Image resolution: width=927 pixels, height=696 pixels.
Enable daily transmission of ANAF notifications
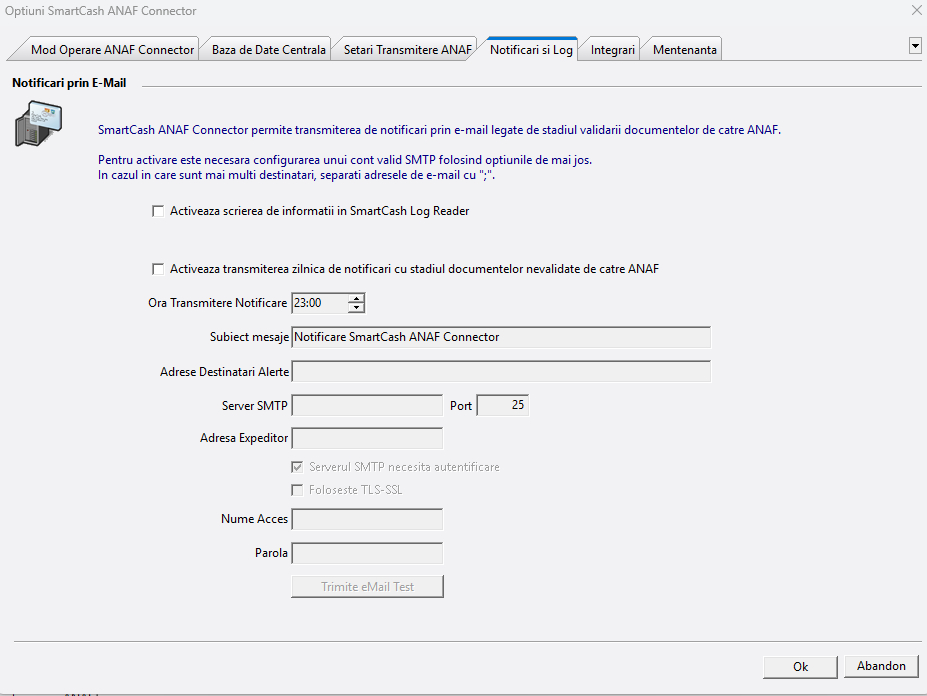point(158,269)
